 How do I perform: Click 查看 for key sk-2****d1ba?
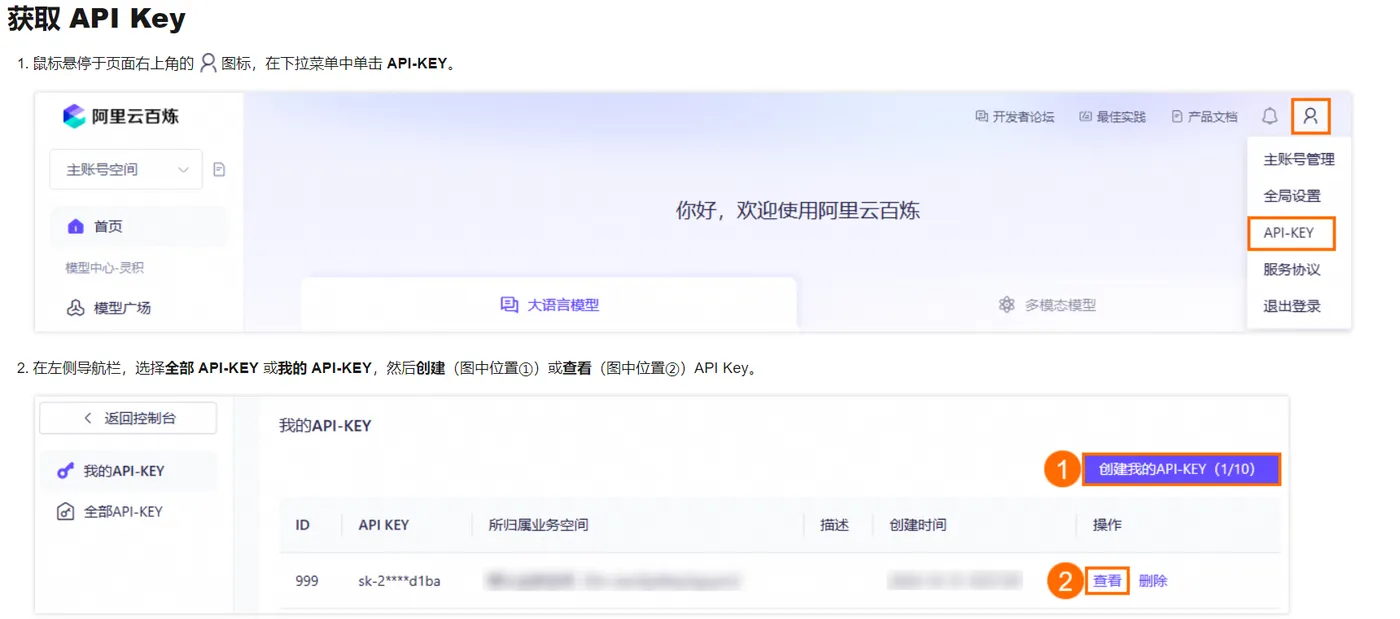point(1107,581)
